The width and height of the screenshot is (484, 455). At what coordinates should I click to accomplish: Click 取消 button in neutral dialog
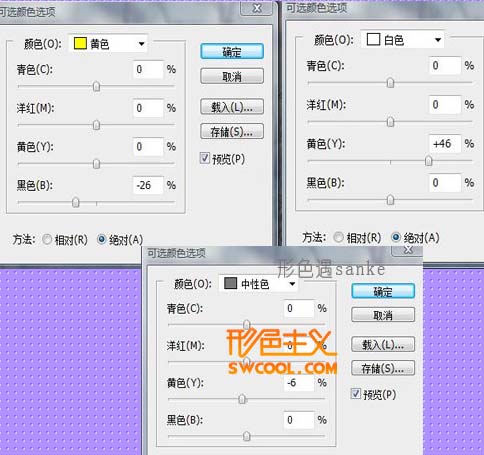click(x=383, y=315)
